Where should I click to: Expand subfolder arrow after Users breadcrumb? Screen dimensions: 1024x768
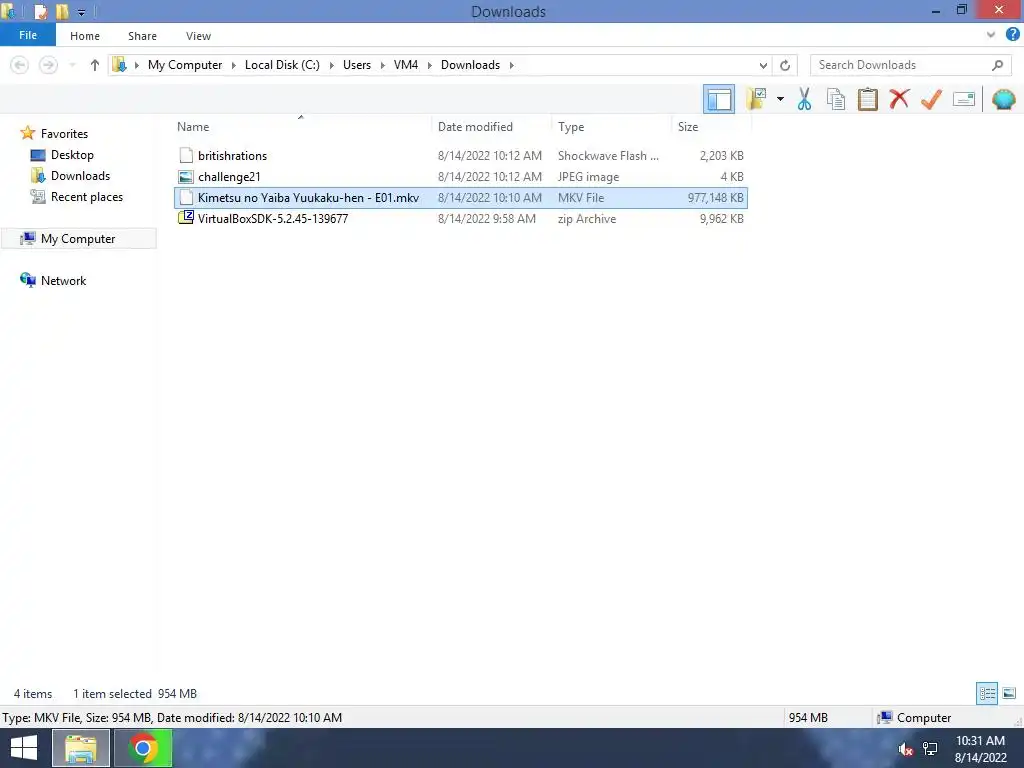click(383, 65)
